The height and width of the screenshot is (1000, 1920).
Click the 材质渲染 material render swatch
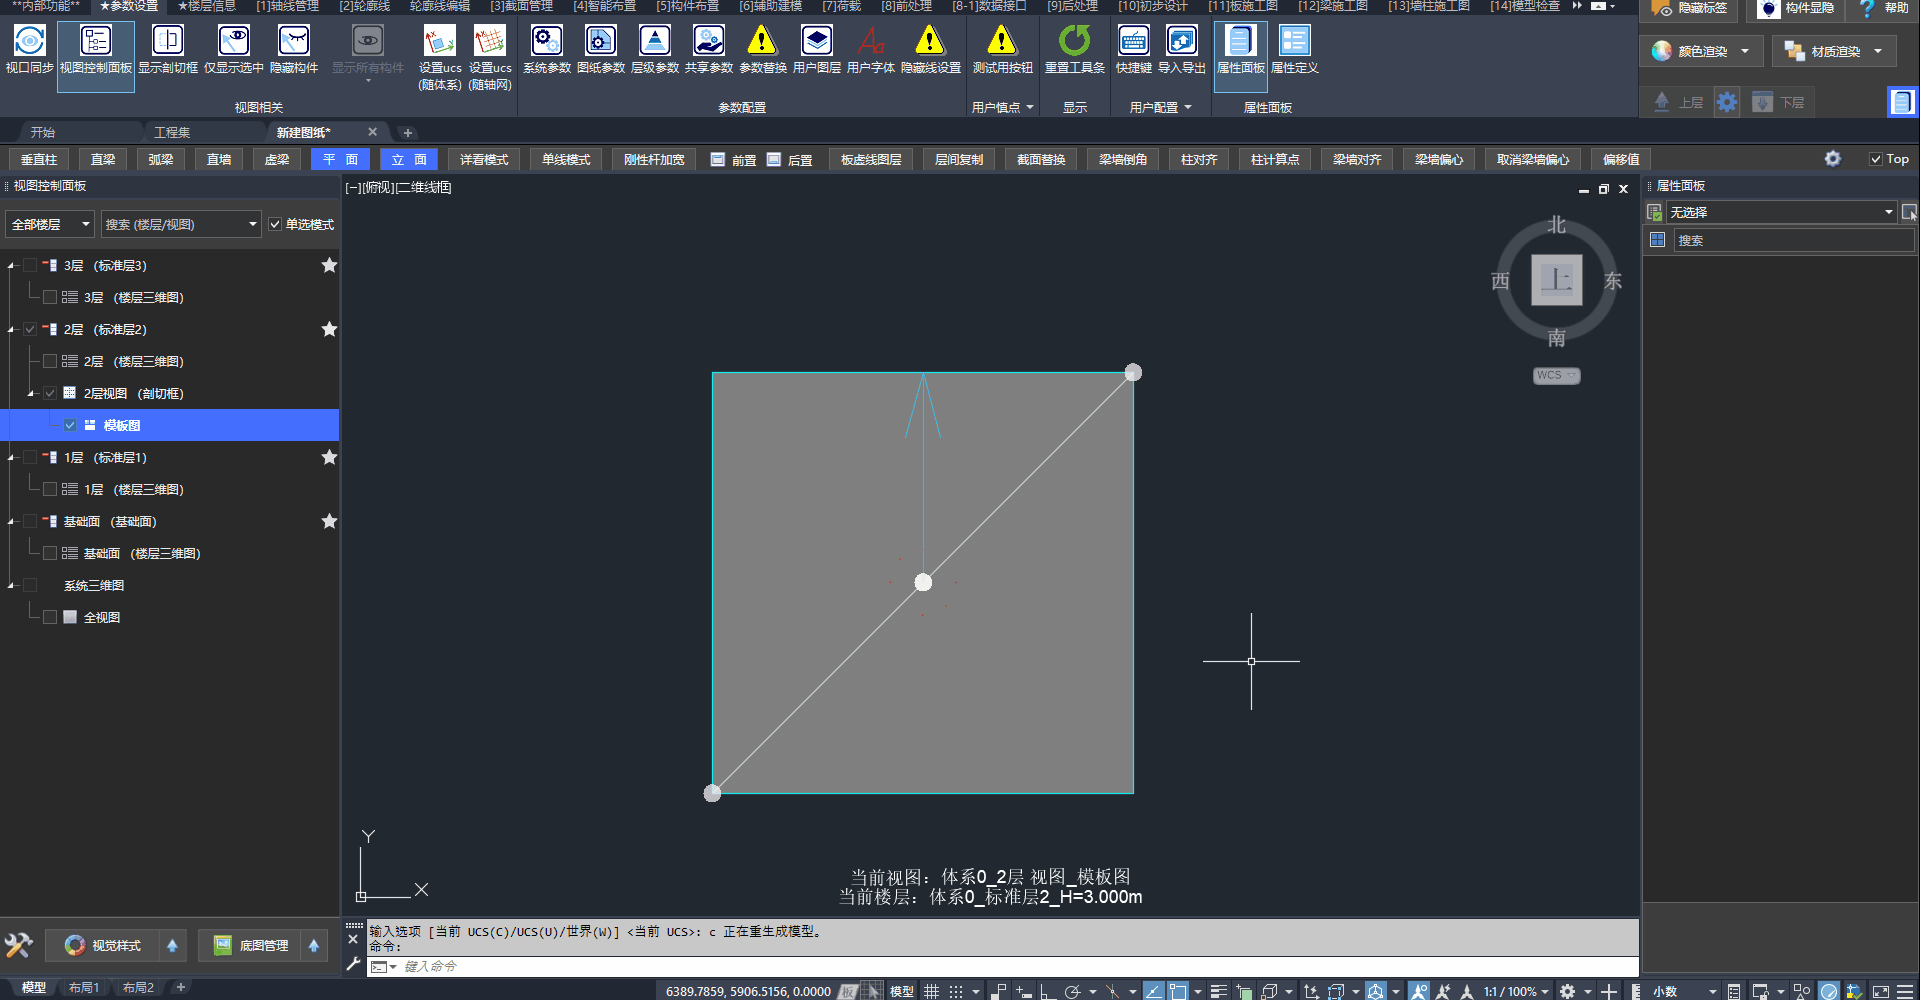1794,51
